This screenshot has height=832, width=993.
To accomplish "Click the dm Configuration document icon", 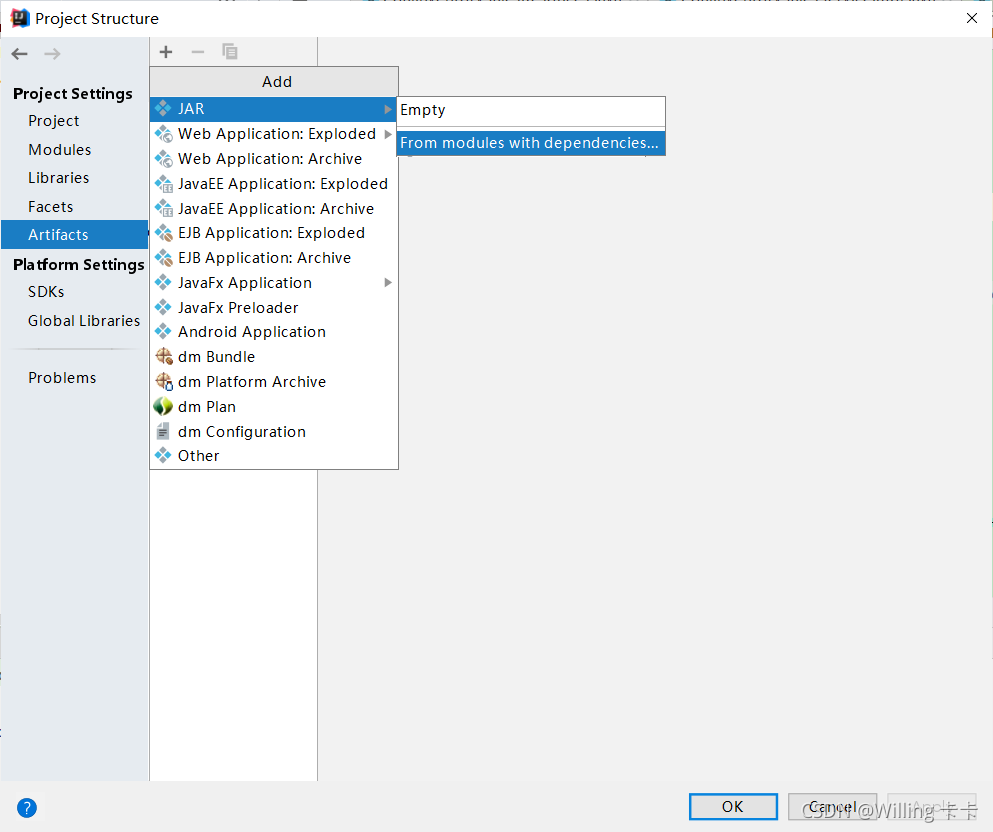I will (x=163, y=431).
